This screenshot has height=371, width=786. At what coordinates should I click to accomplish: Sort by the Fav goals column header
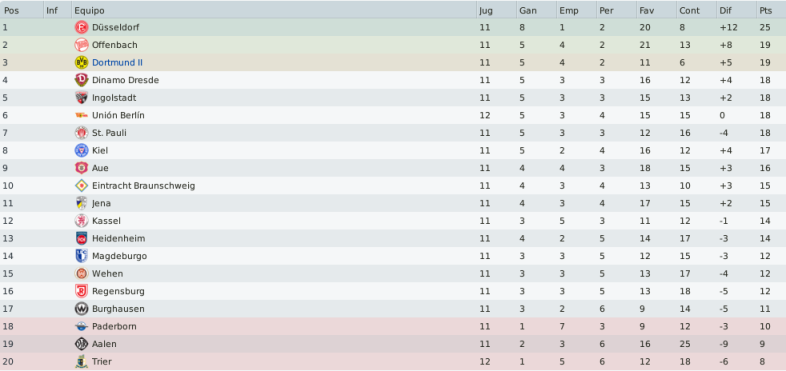tap(656, 10)
